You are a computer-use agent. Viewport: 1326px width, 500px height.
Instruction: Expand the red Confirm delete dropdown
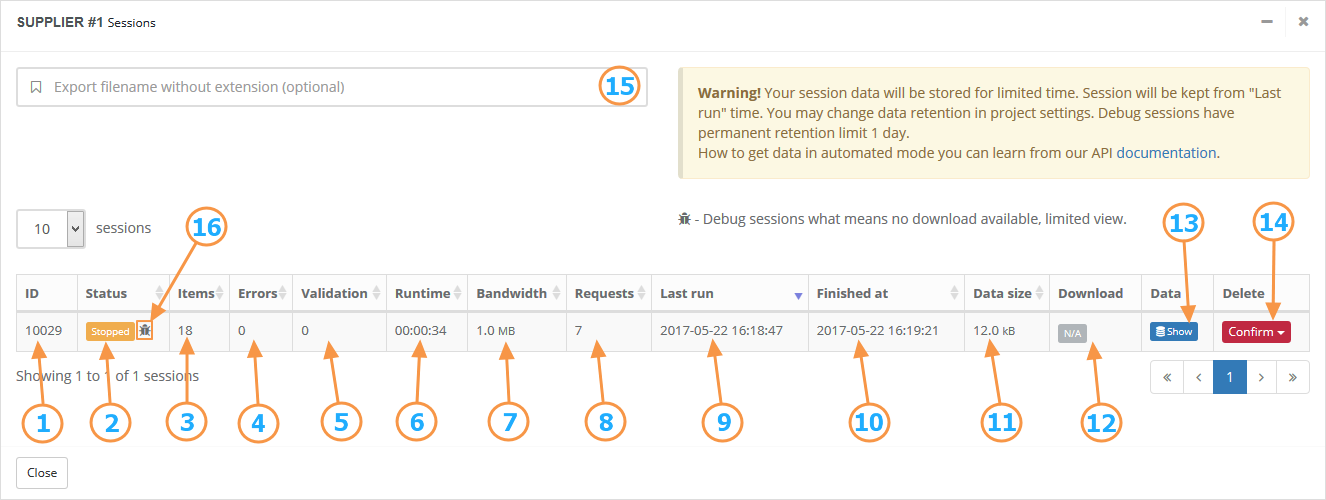1256,332
